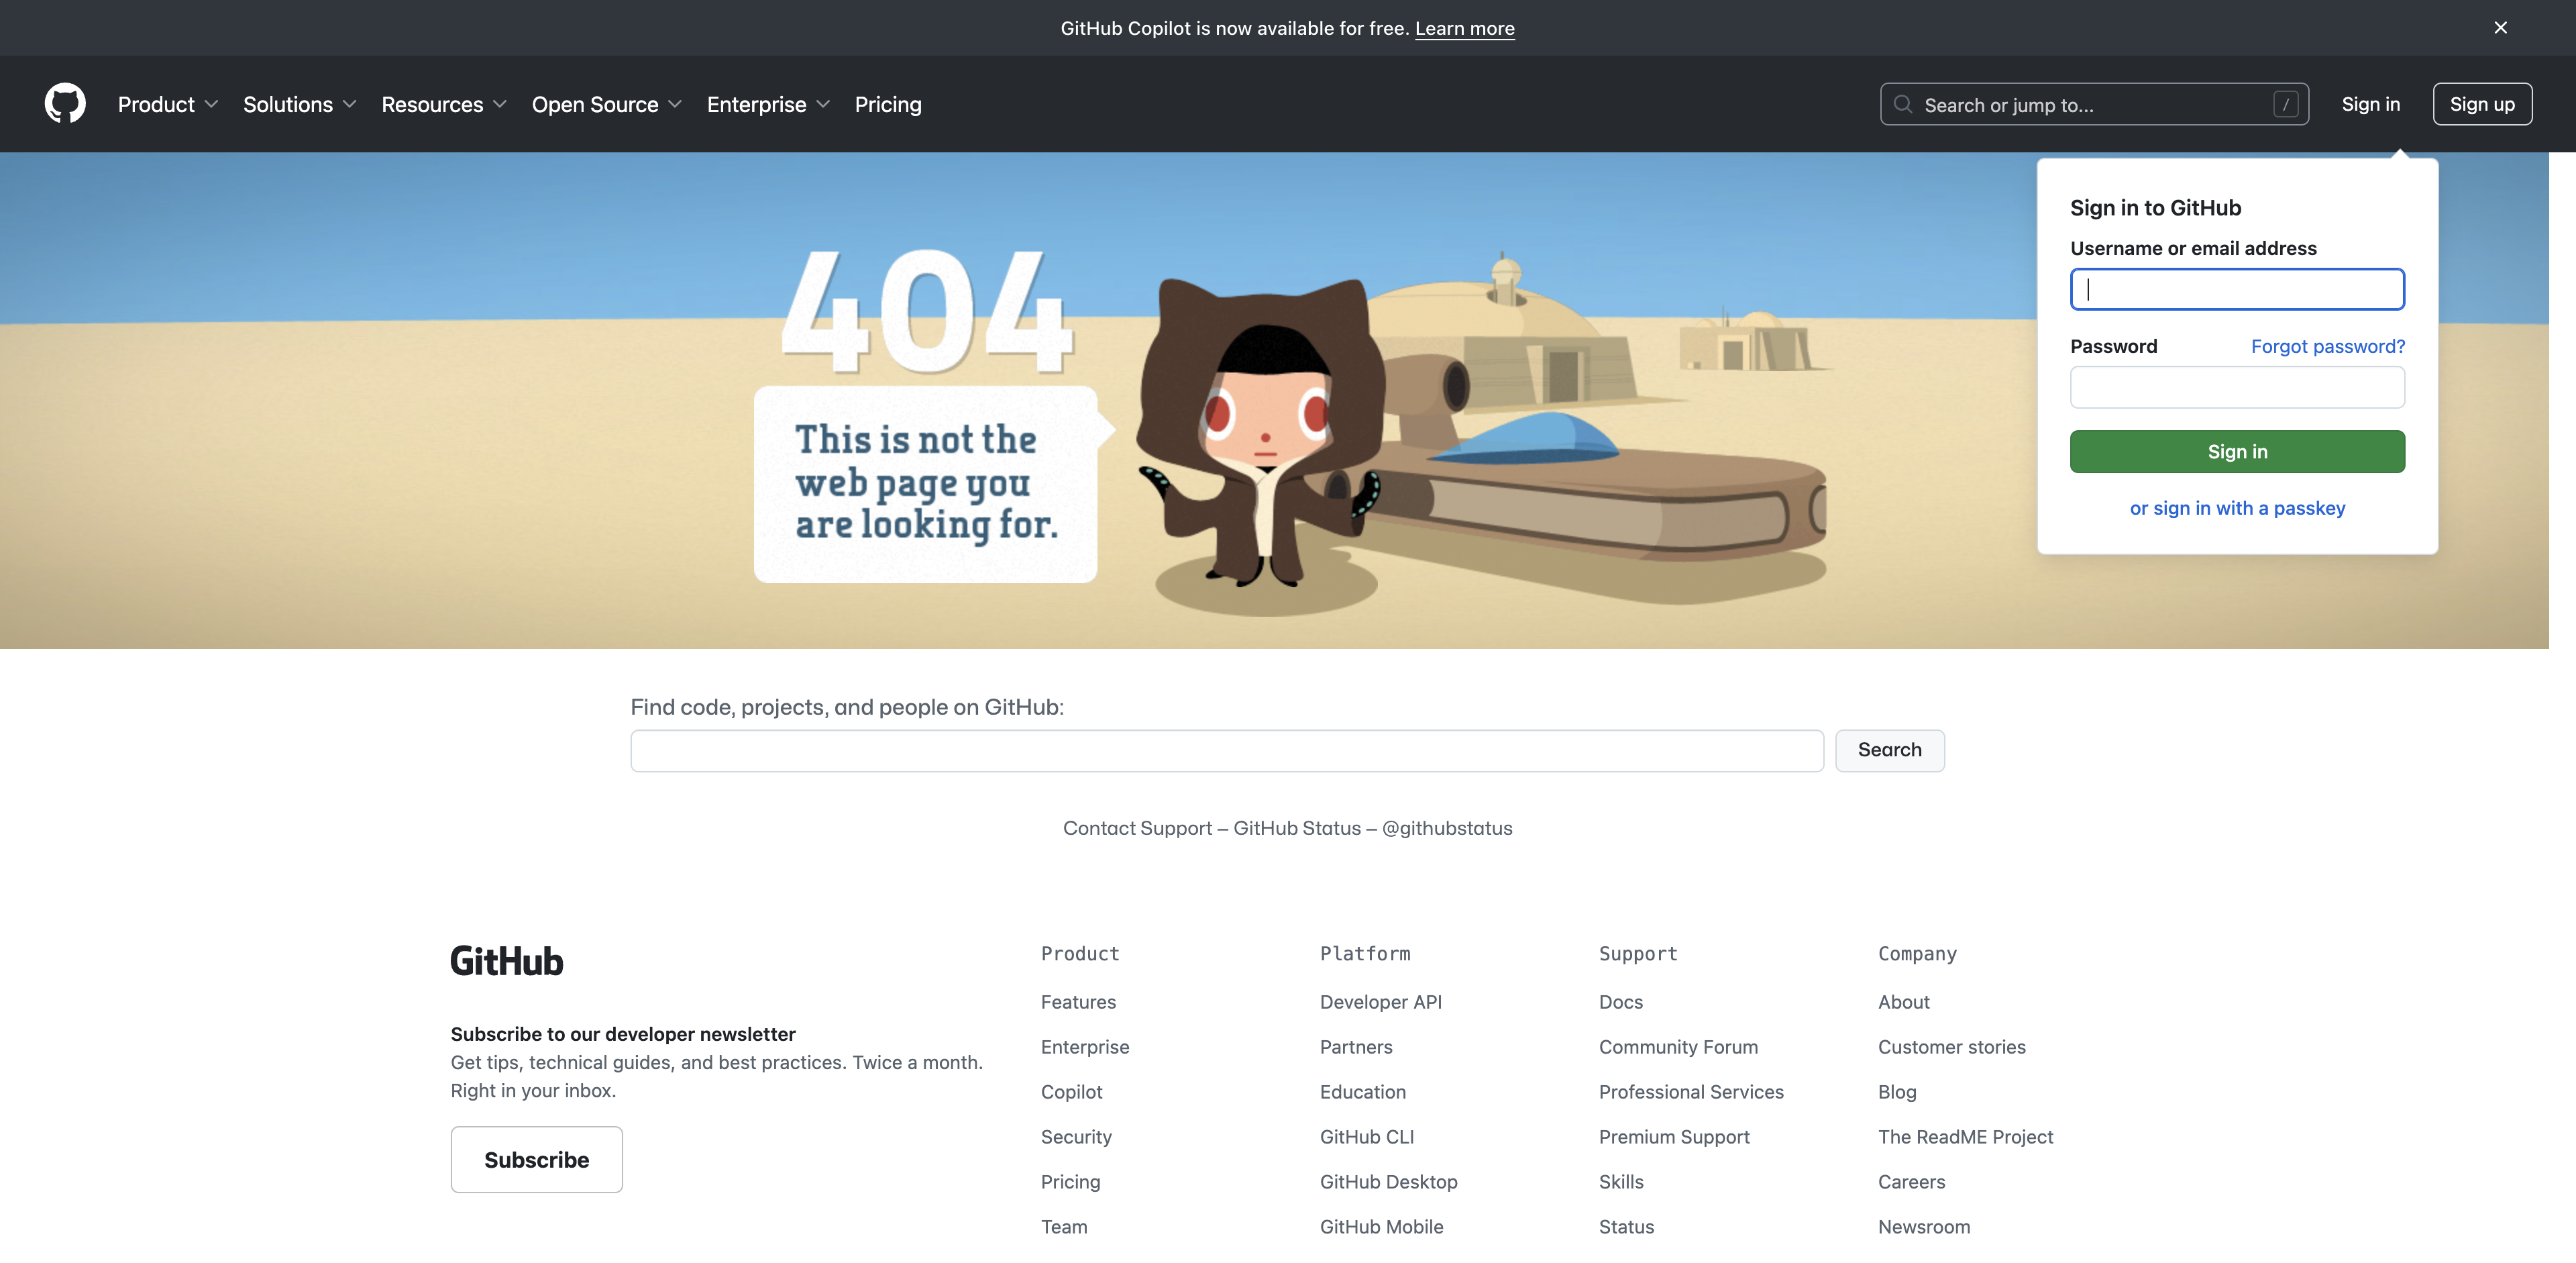The image size is (2576, 1263).
Task: Focus the Password field
Action: click(2237, 387)
